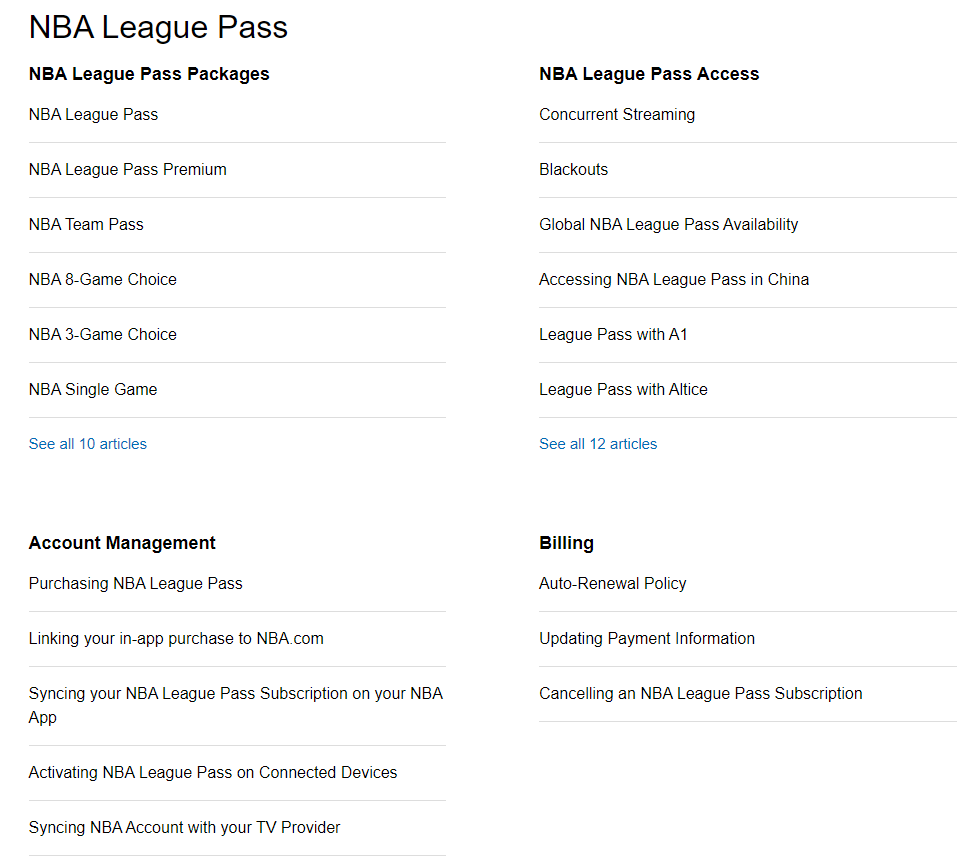Open NBA 3-Game Choice article
The width and height of the screenshot is (966, 861).
[x=103, y=334]
